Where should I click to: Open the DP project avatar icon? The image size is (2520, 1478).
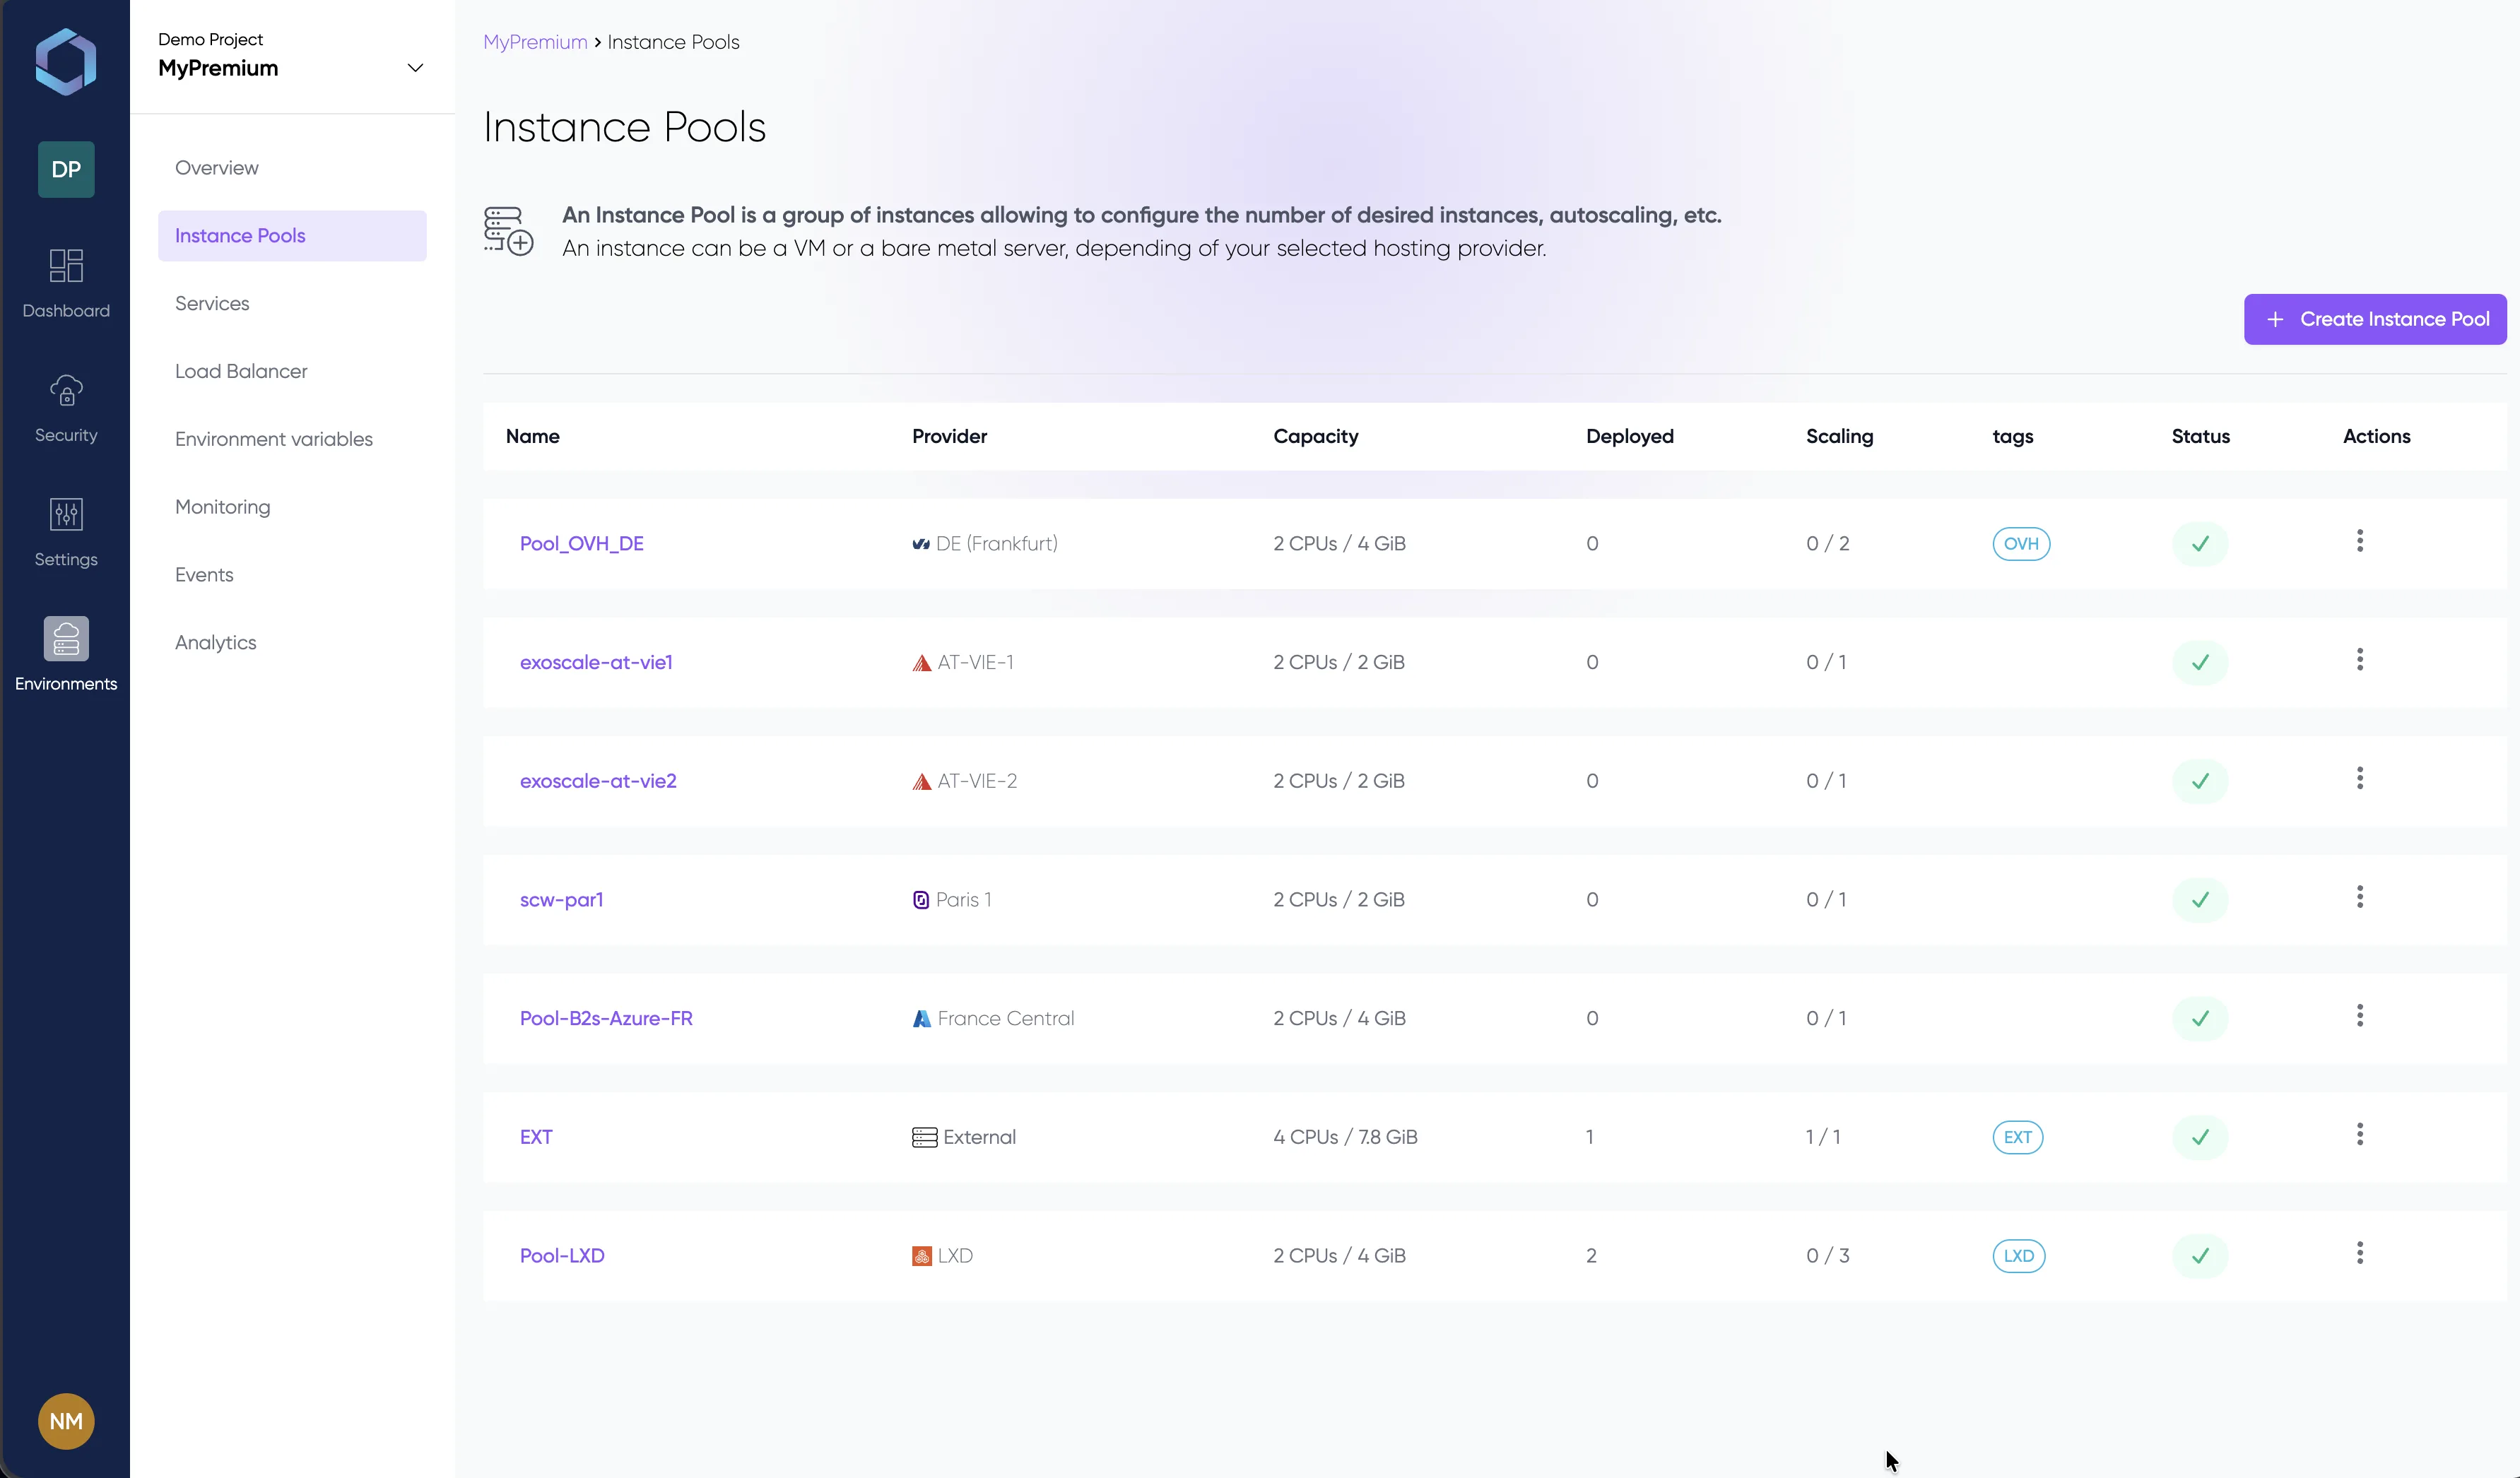tap(66, 169)
